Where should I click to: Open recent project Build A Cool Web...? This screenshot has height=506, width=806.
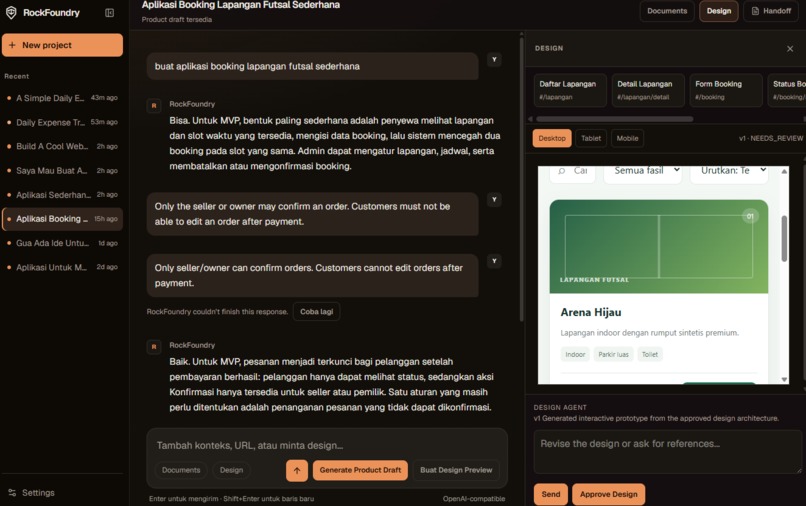pos(62,147)
